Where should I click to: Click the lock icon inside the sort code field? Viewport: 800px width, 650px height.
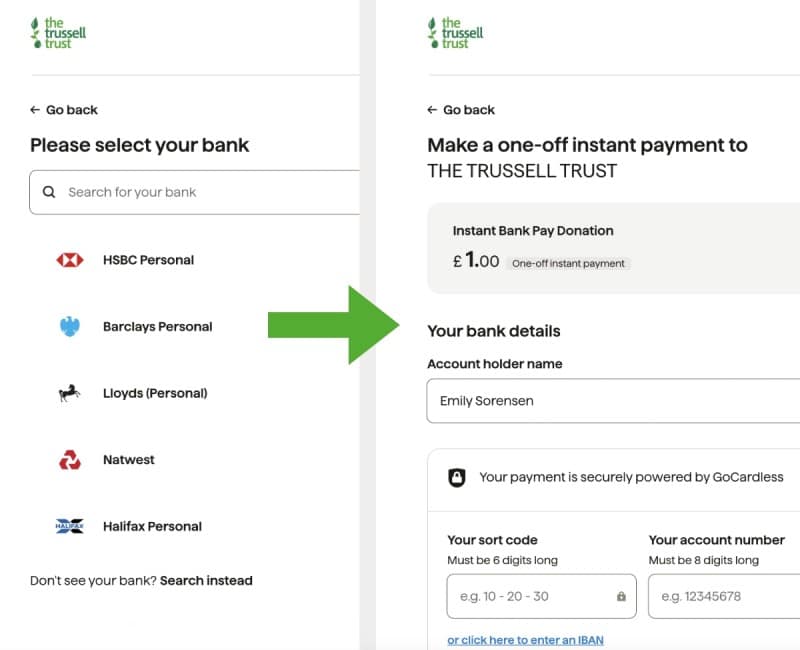[x=621, y=596]
